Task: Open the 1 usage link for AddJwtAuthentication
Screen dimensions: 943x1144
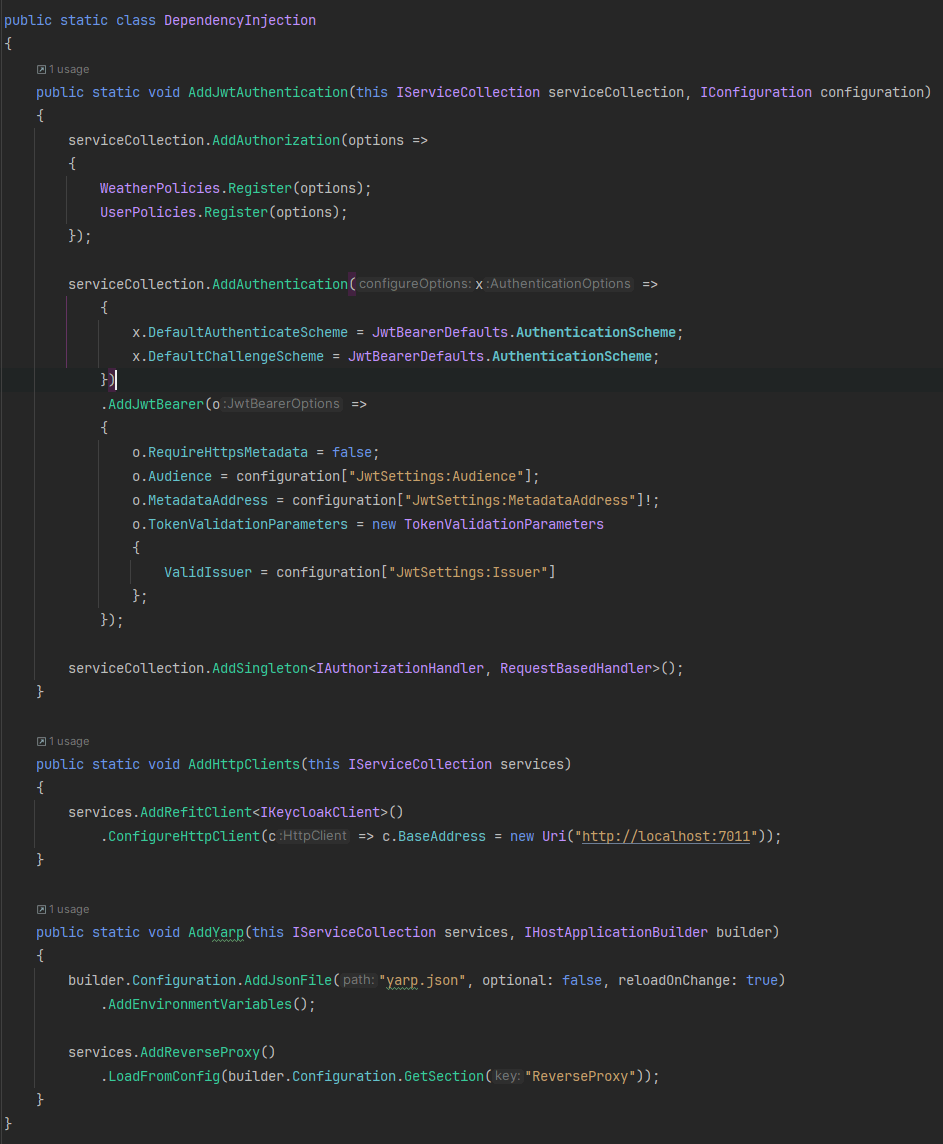Action: (68, 68)
